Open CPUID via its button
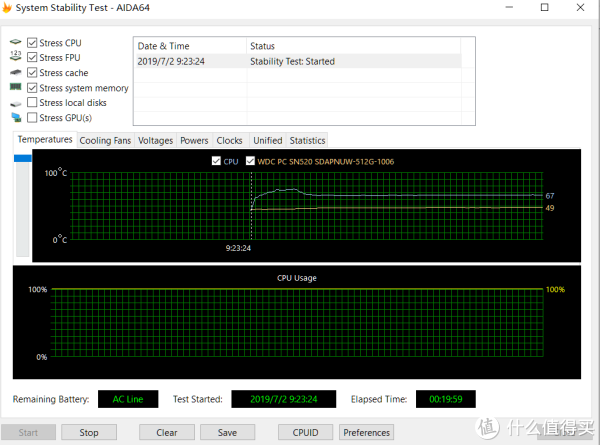 coord(305,432)
